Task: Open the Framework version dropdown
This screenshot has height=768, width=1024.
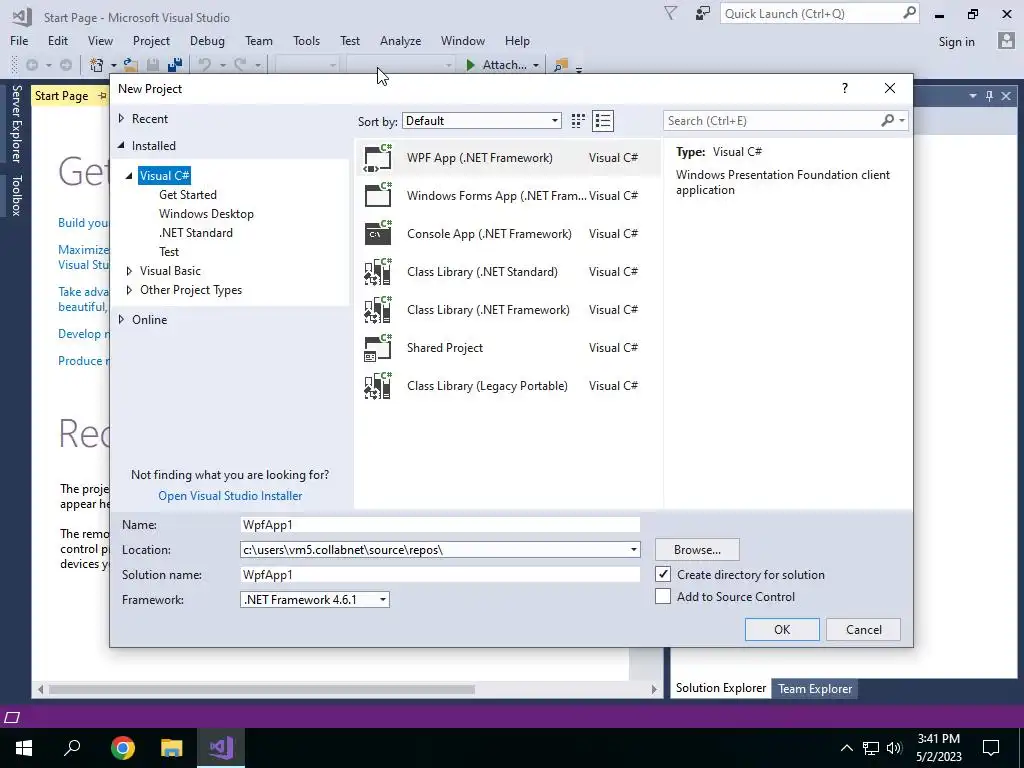Action: (315, 600)
